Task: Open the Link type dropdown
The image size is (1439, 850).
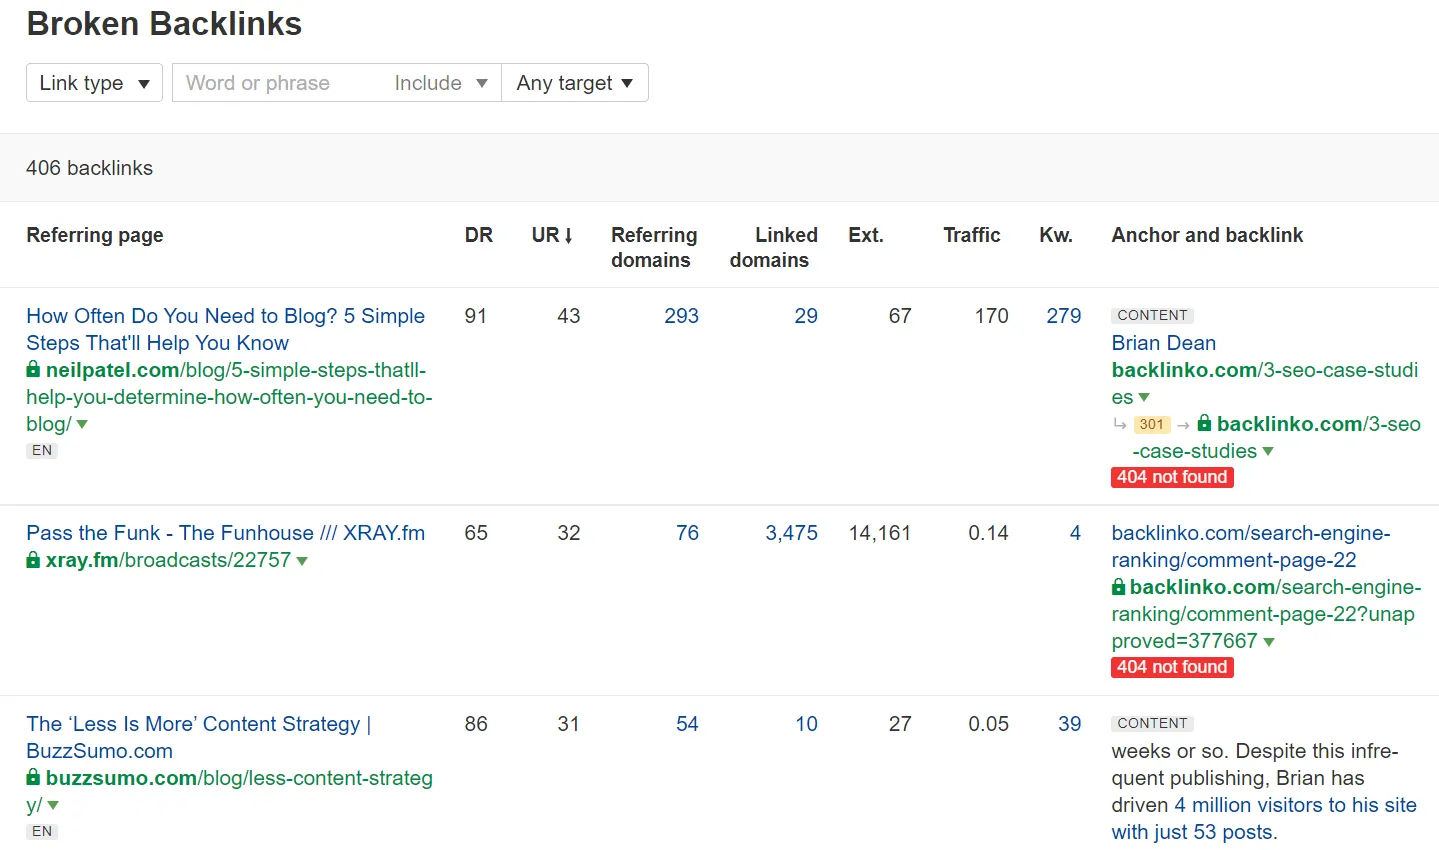Action: click(x=94, y=83)
